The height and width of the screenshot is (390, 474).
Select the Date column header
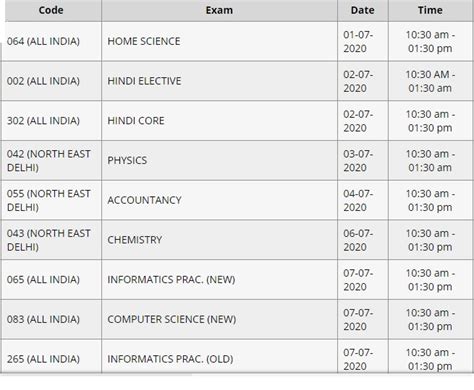[x=363, y=10]
